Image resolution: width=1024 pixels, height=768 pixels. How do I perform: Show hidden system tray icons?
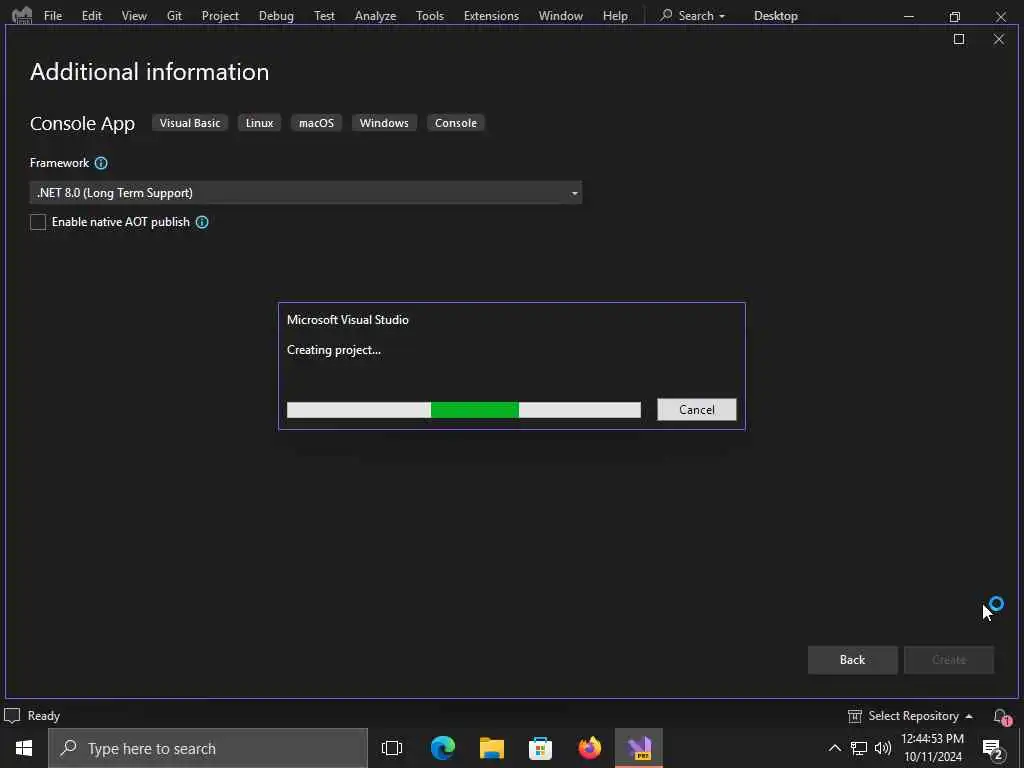point(834,748)
